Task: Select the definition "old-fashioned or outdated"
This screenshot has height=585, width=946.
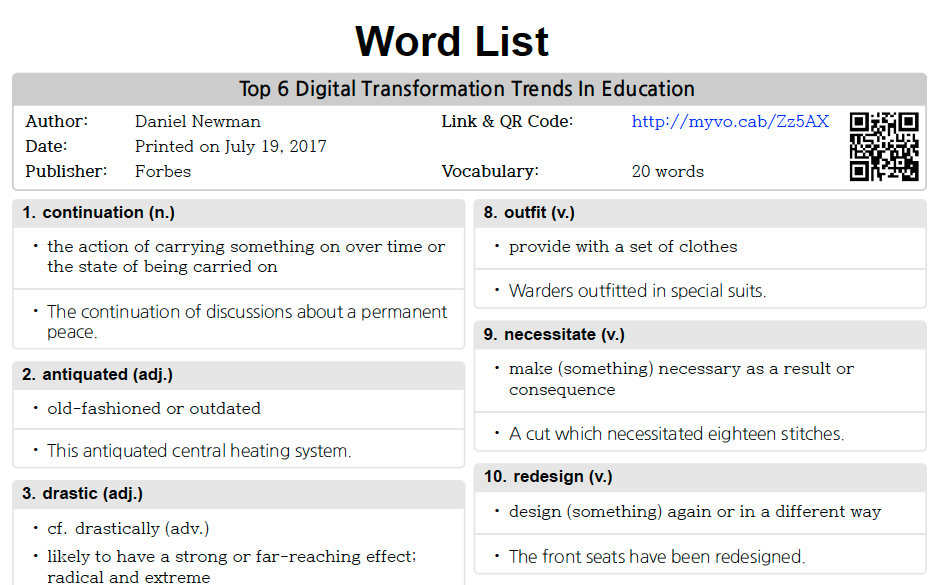Action: click(138, 408)
